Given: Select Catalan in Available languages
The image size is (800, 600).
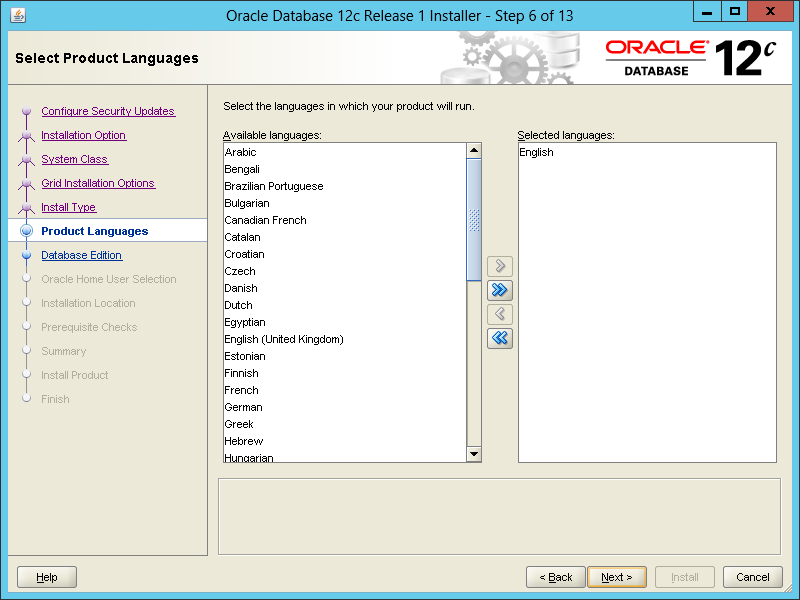Looking at the screenshot, I should [x=345, y=237].
